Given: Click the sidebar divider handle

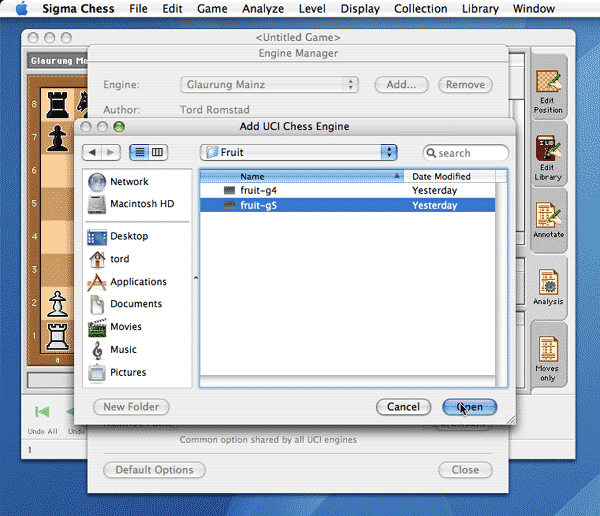Looking at the screenshot, I should [196, 278].
